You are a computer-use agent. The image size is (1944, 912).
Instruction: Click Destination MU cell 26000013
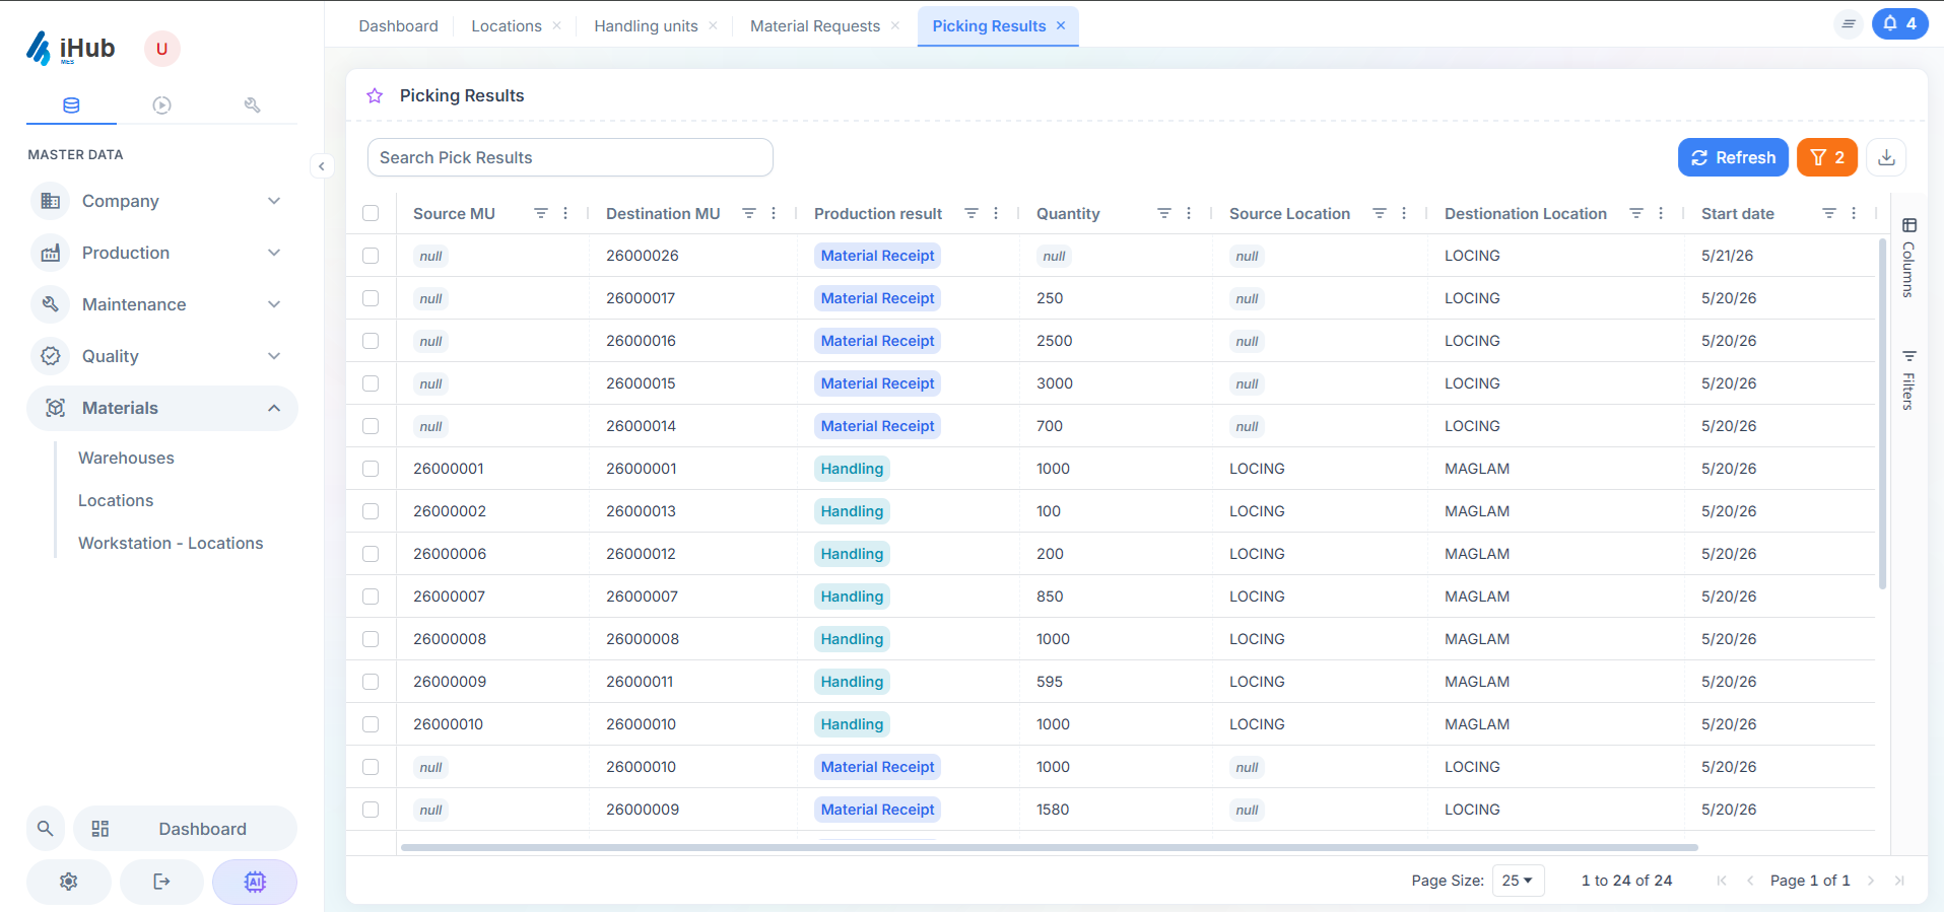tap(641, 511)
